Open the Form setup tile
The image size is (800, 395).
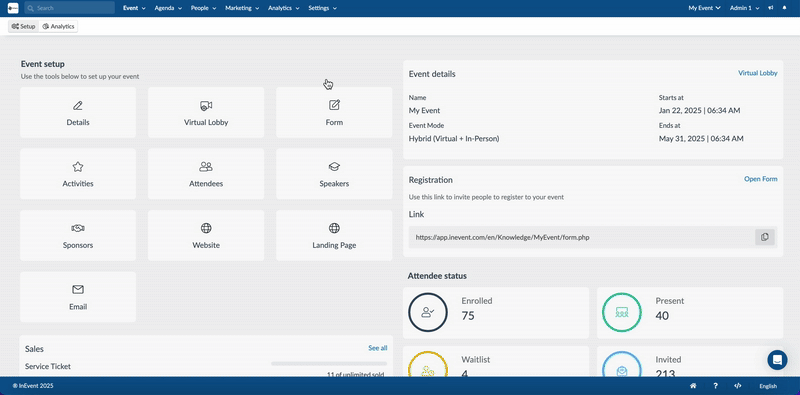coord(334,112)
